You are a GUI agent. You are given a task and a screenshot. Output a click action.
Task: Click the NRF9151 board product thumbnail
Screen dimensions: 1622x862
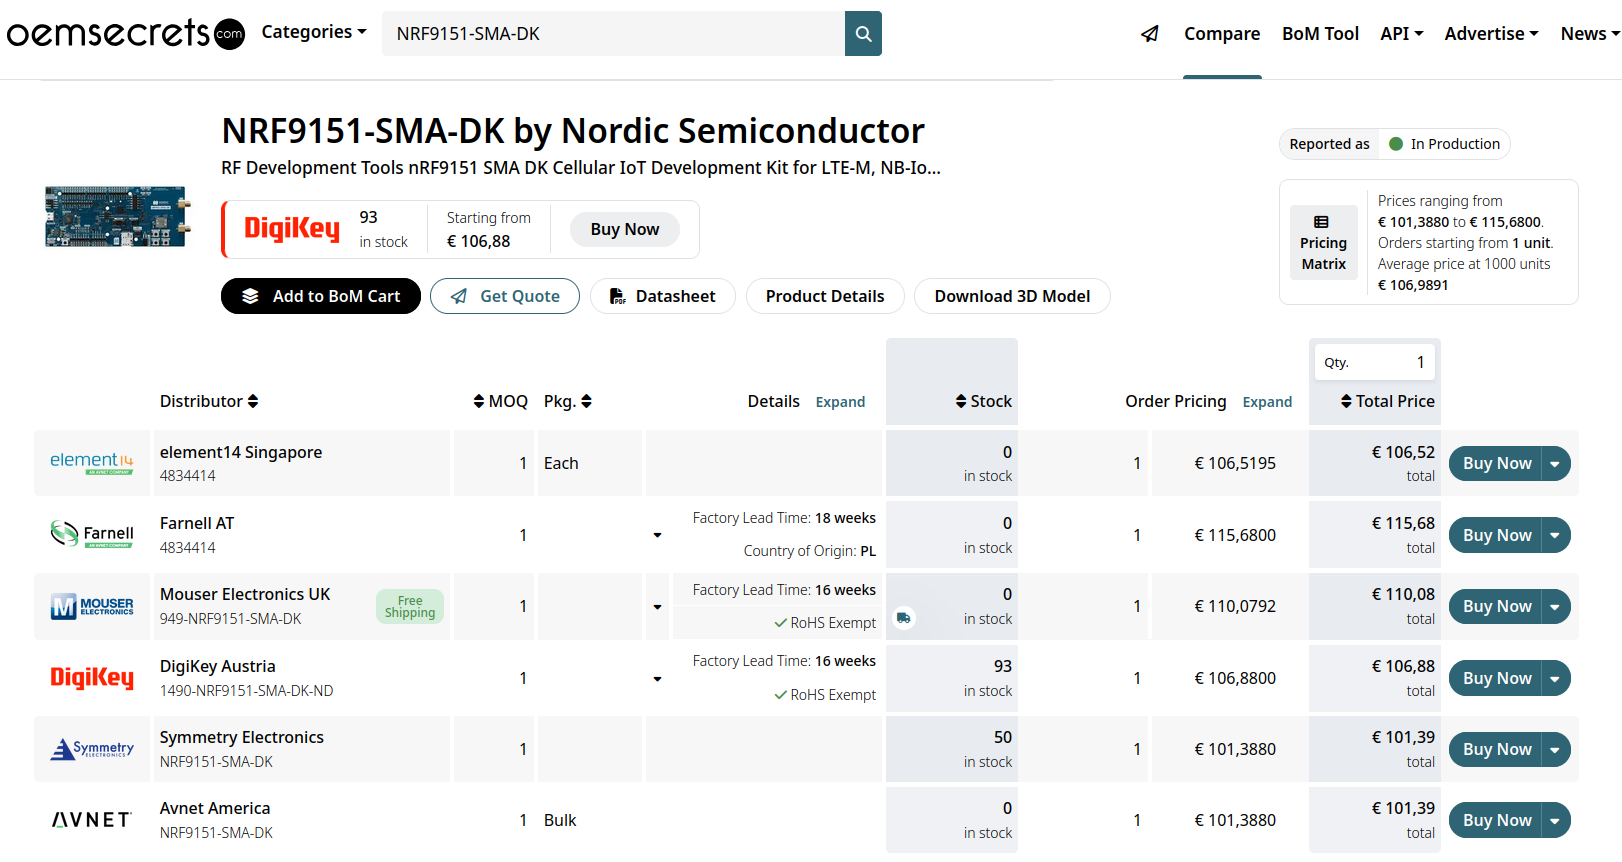(x=117, y=216)
